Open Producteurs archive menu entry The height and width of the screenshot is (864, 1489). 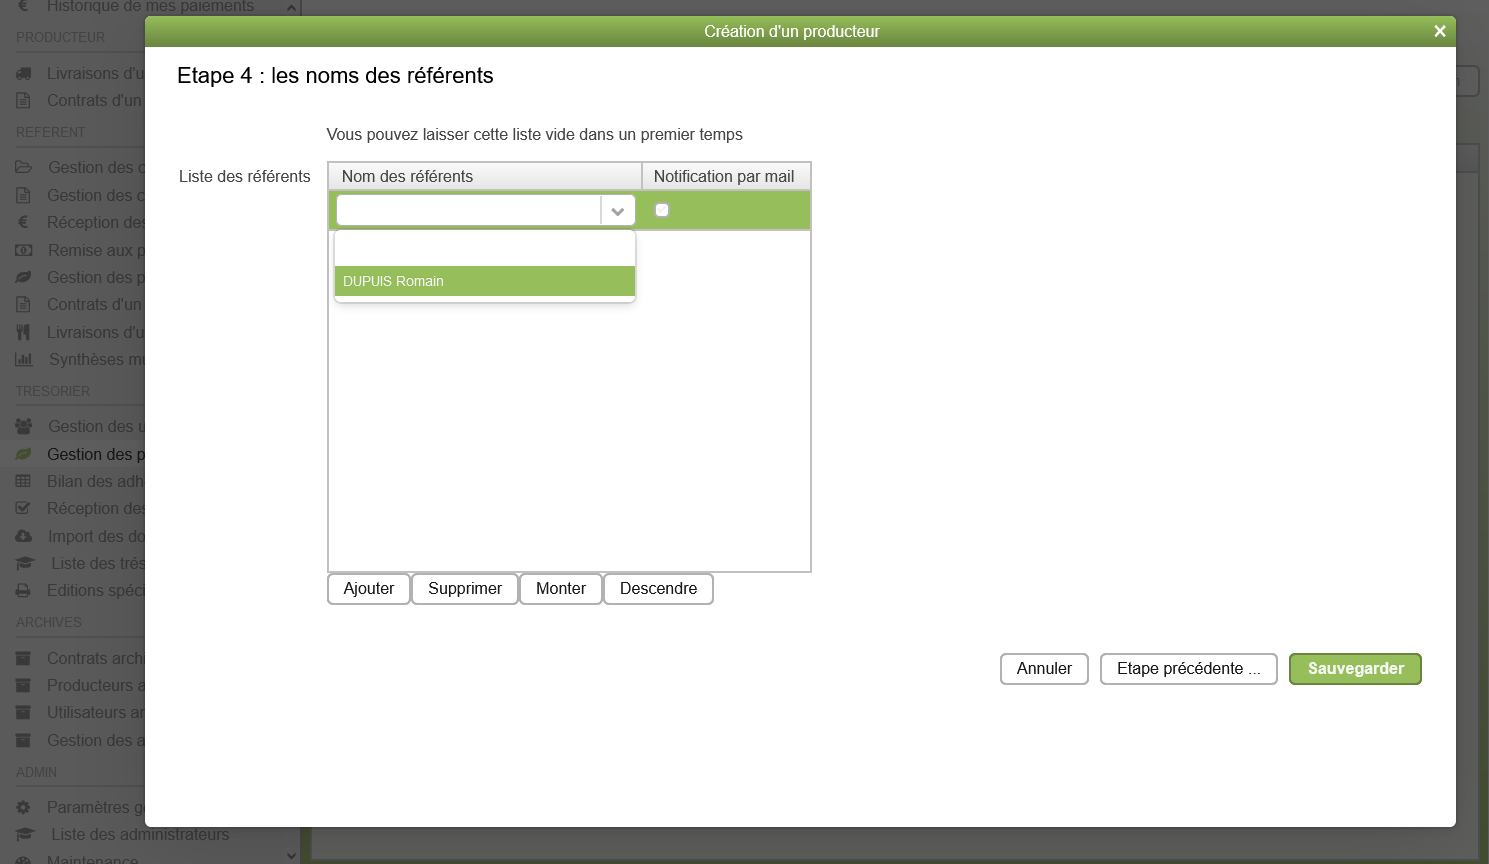tap(96, 685)
